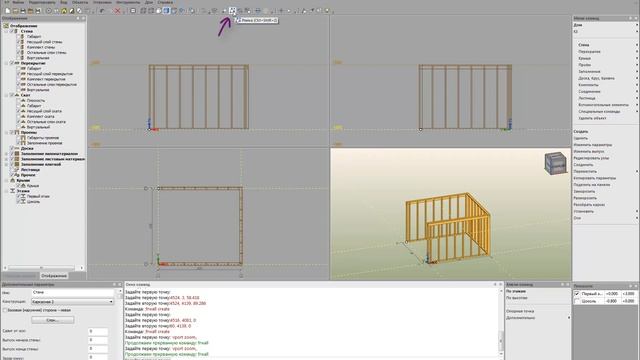Click the yellow house icon in toolbar
Viewport: 640px width, 360px height.
[x=64, y=11]
